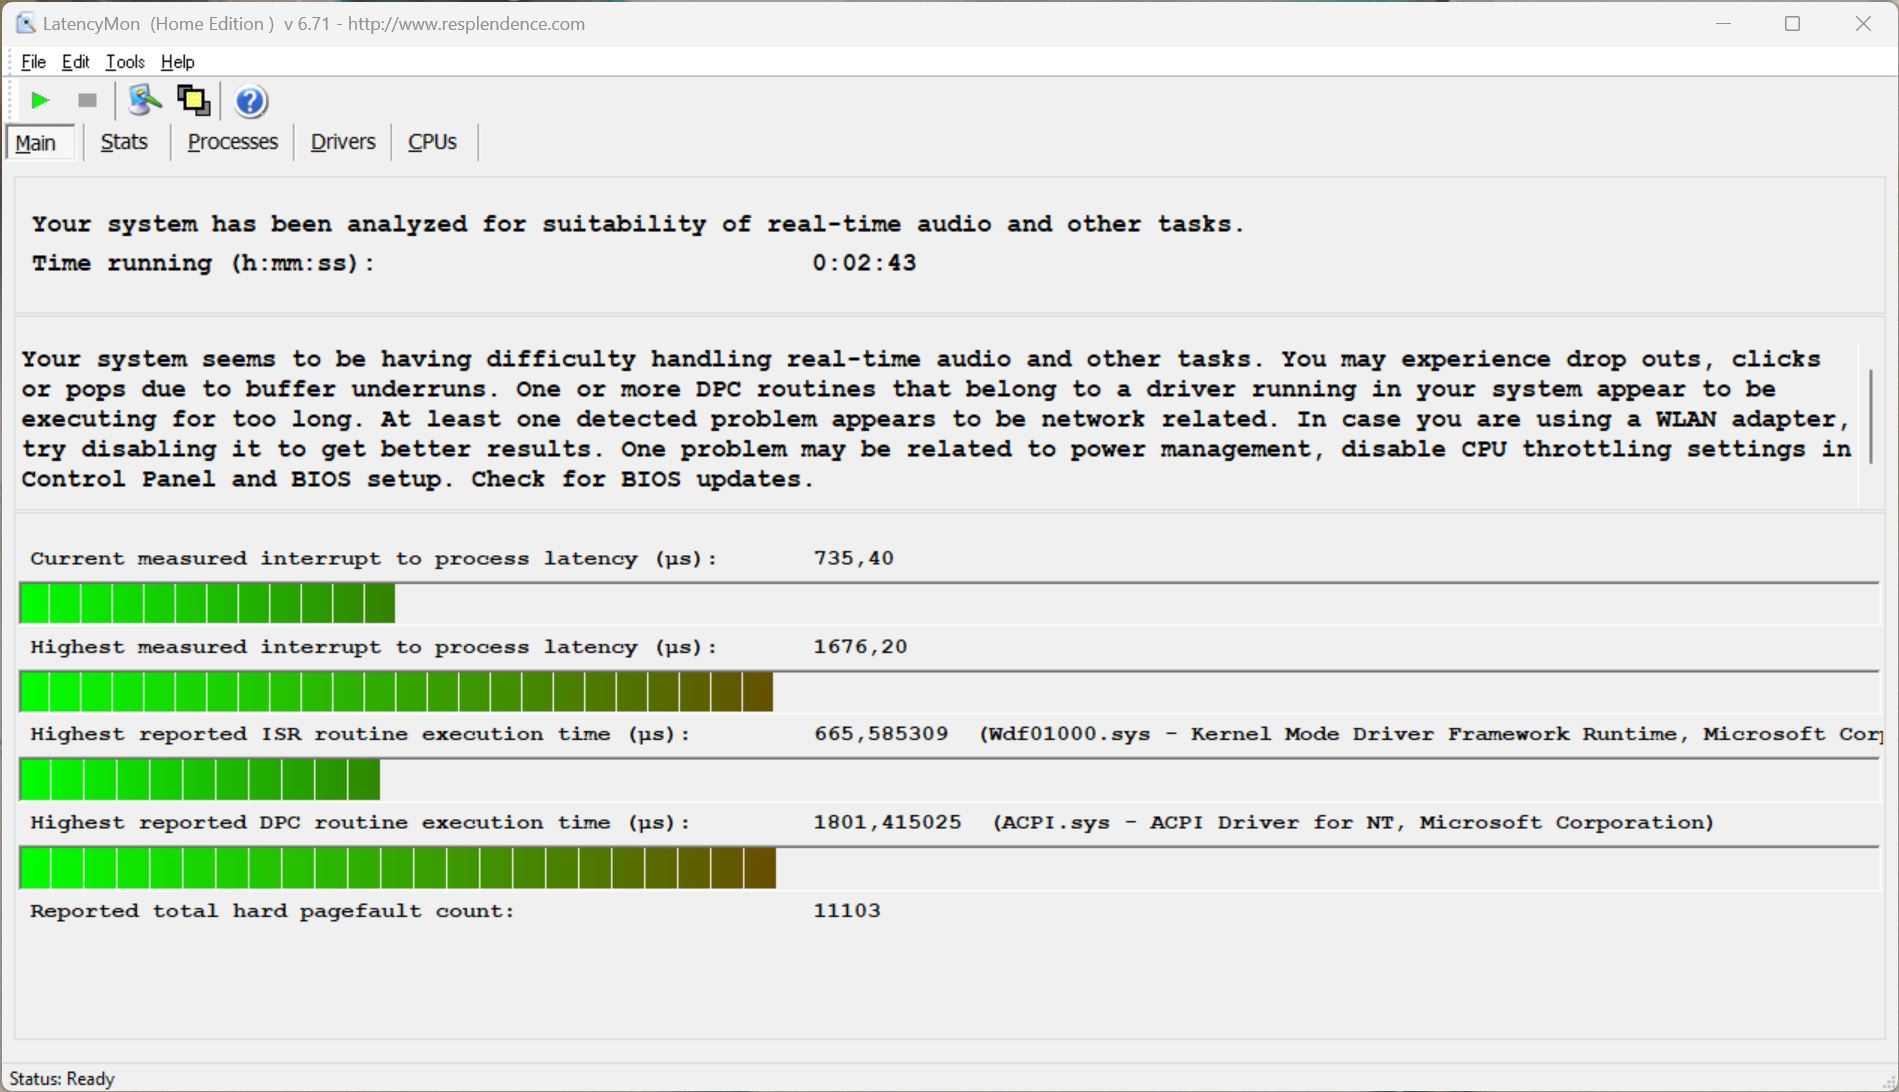Click the LatencyMon app icon in the title bar
Screen dimensions: 1899x1092
point(25,23)
